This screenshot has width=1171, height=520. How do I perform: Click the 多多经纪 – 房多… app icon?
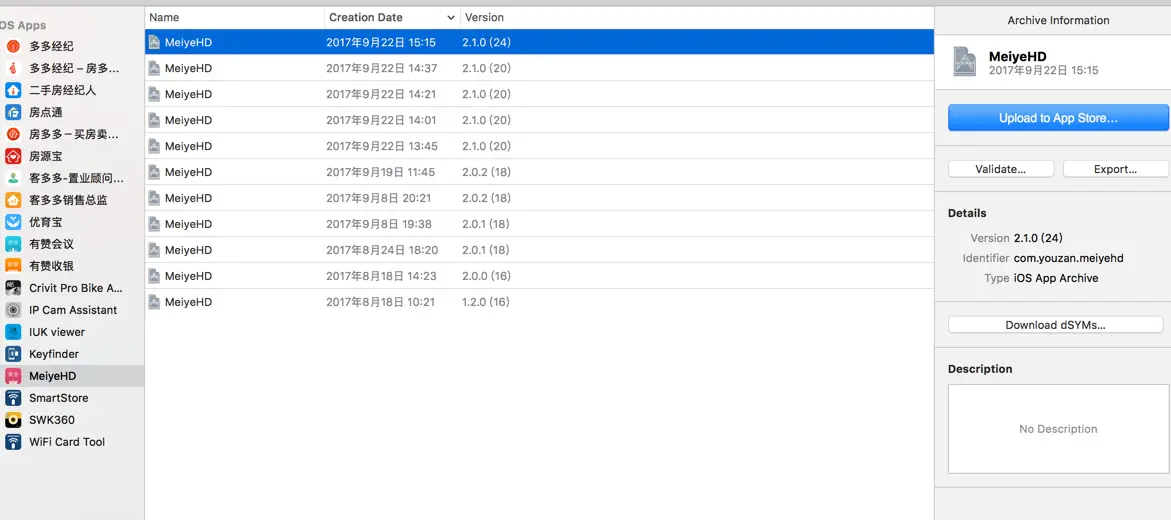13,68
